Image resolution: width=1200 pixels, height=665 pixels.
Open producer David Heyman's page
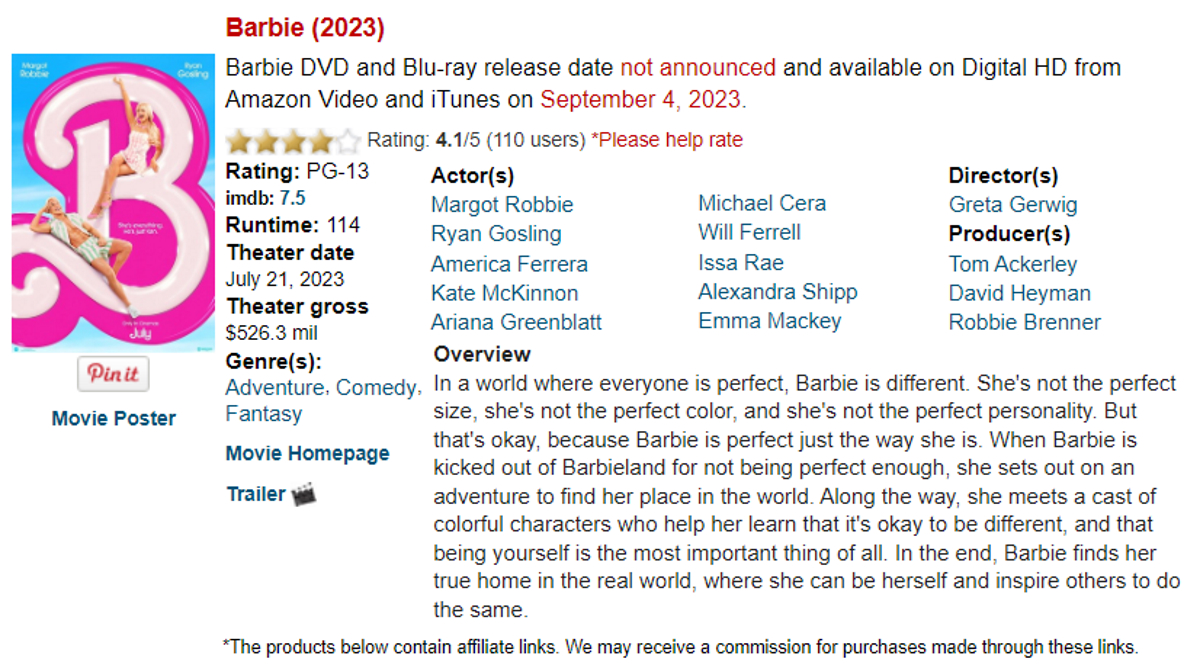point(1019,293)
